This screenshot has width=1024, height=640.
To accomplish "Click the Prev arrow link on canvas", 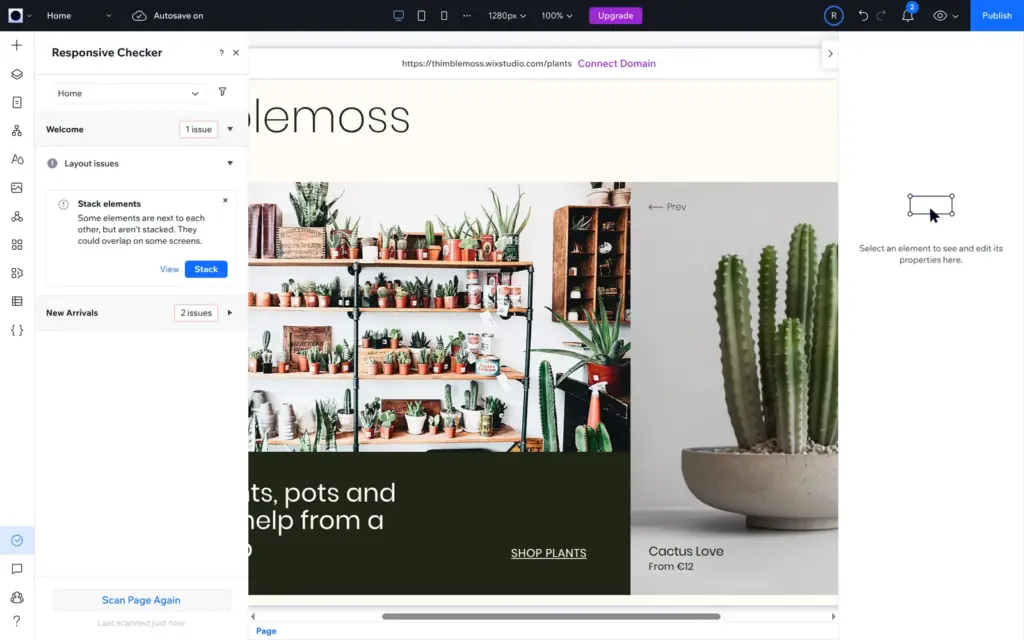I will pos(667,206).
